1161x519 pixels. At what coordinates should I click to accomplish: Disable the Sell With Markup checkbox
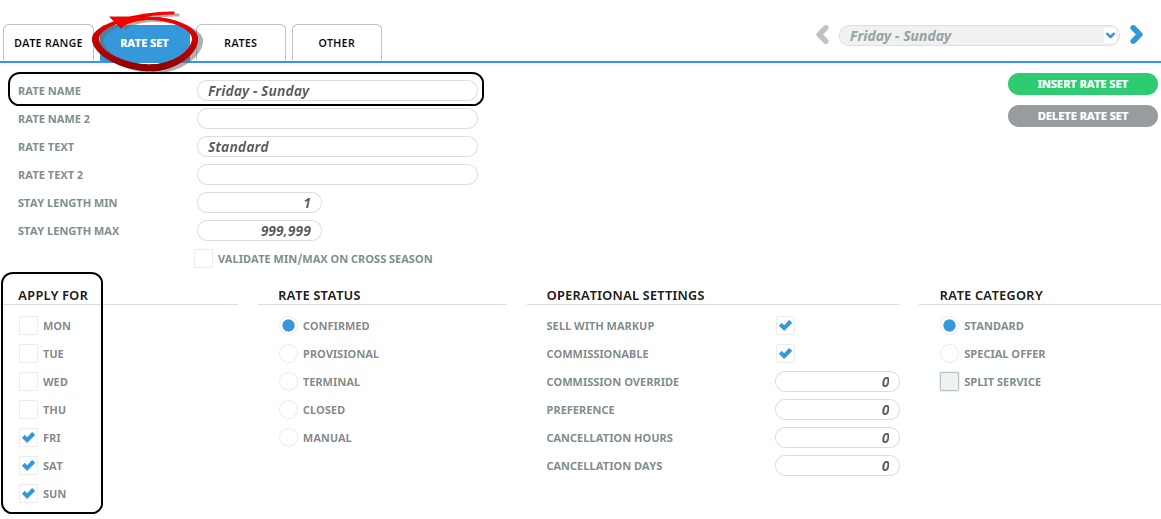[785, 326]
